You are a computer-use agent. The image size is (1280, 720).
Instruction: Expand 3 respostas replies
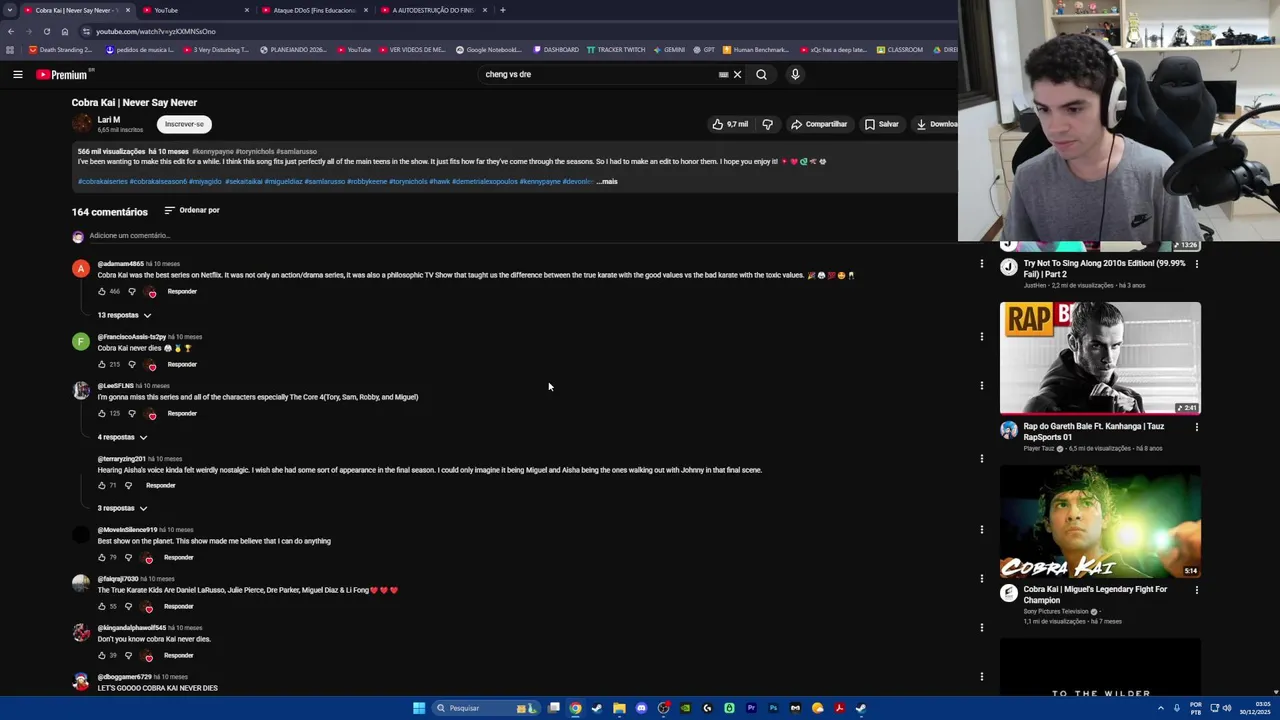[x=122, y=508]
